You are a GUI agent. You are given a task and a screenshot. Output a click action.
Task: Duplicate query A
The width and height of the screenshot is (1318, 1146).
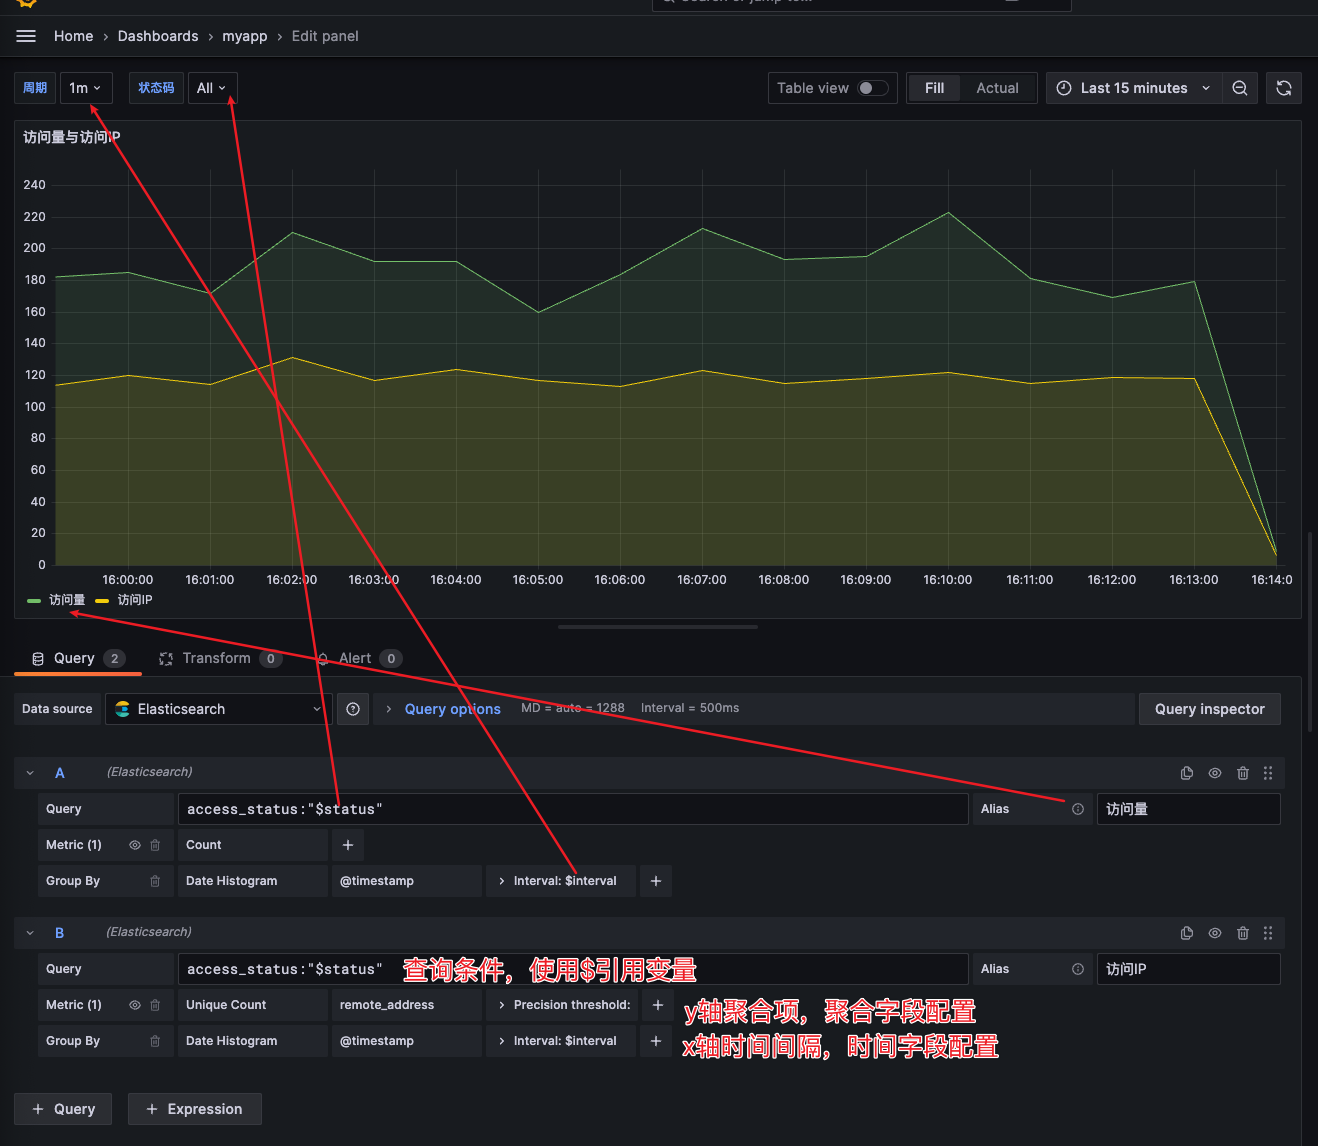1187,773
